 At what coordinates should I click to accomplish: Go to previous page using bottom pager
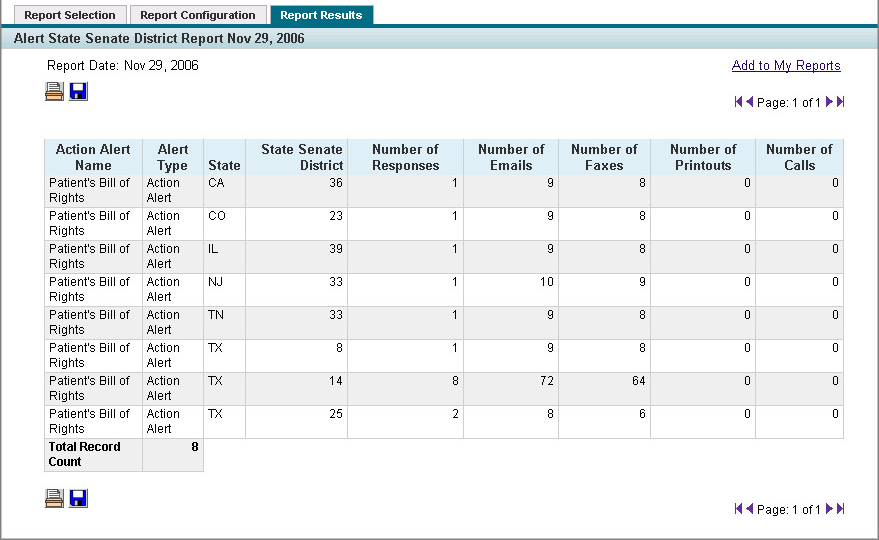point(750,509)
